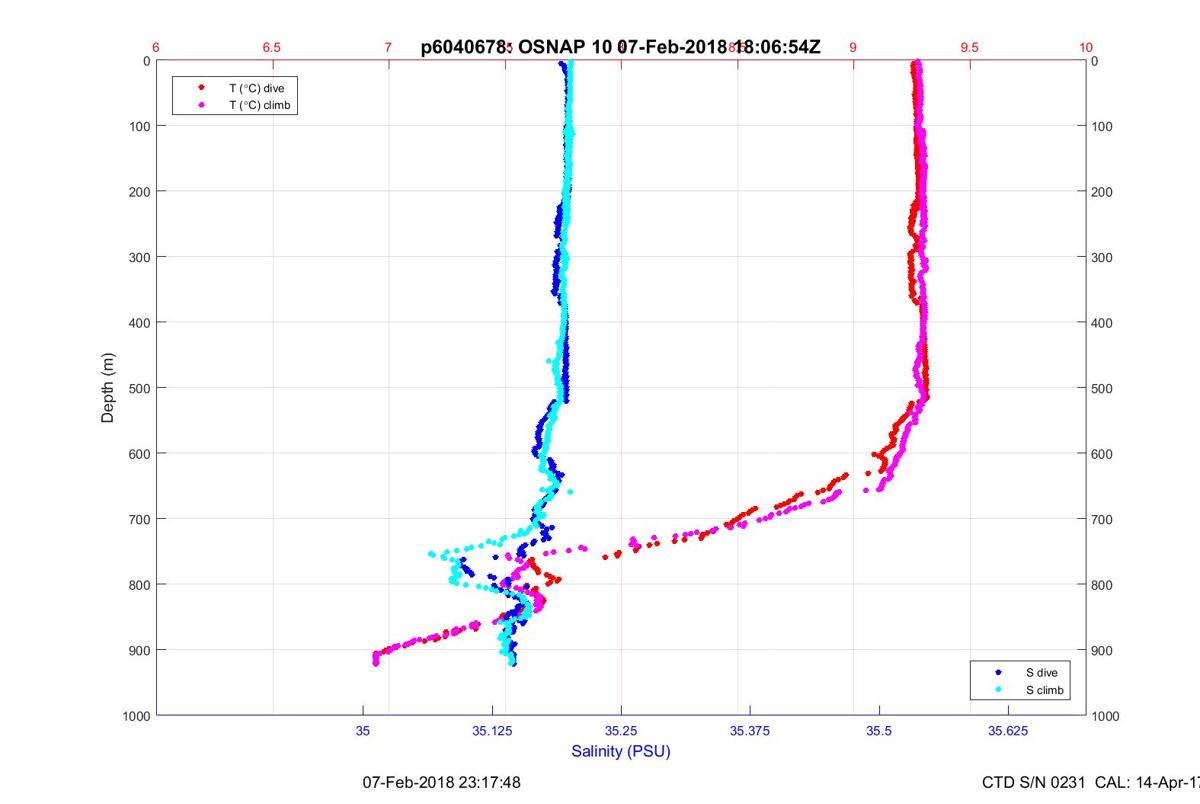Click the salinity tick '35.625'
The image size is (1200, 804).
click(x=1008, y=731)
